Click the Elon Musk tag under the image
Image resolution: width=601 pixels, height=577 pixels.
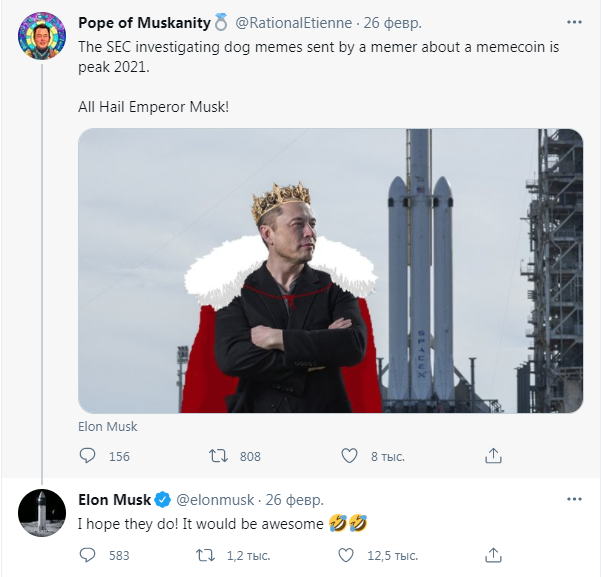(x=107, y=426)
